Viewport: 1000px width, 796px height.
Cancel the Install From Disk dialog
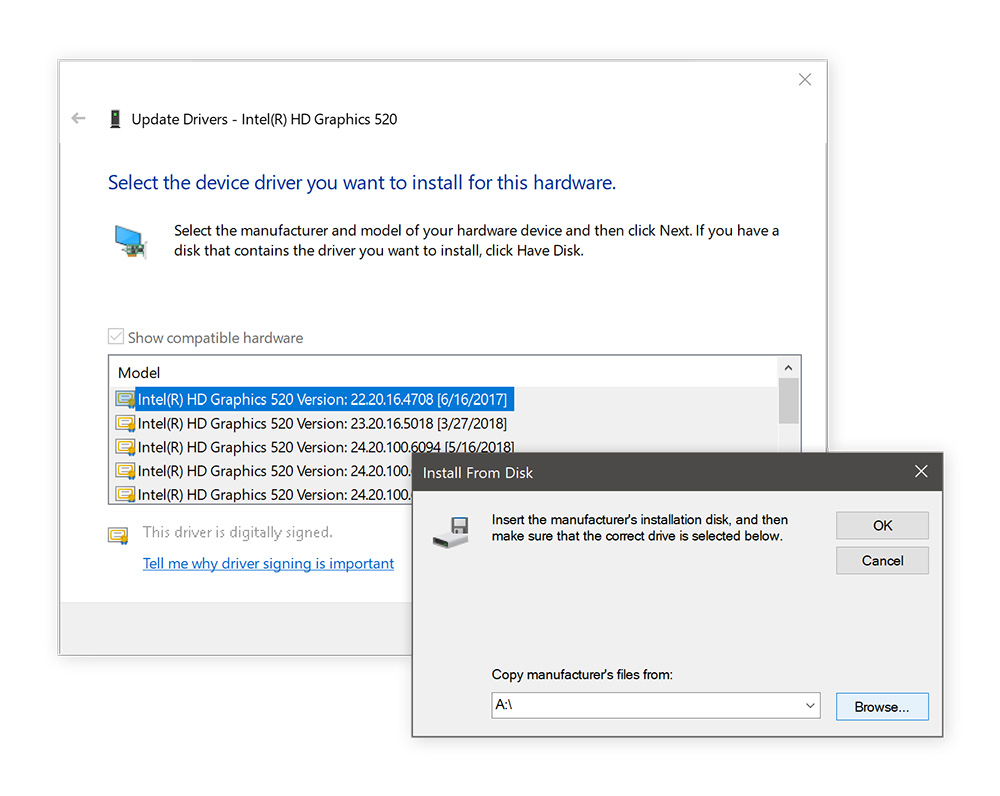882,561
